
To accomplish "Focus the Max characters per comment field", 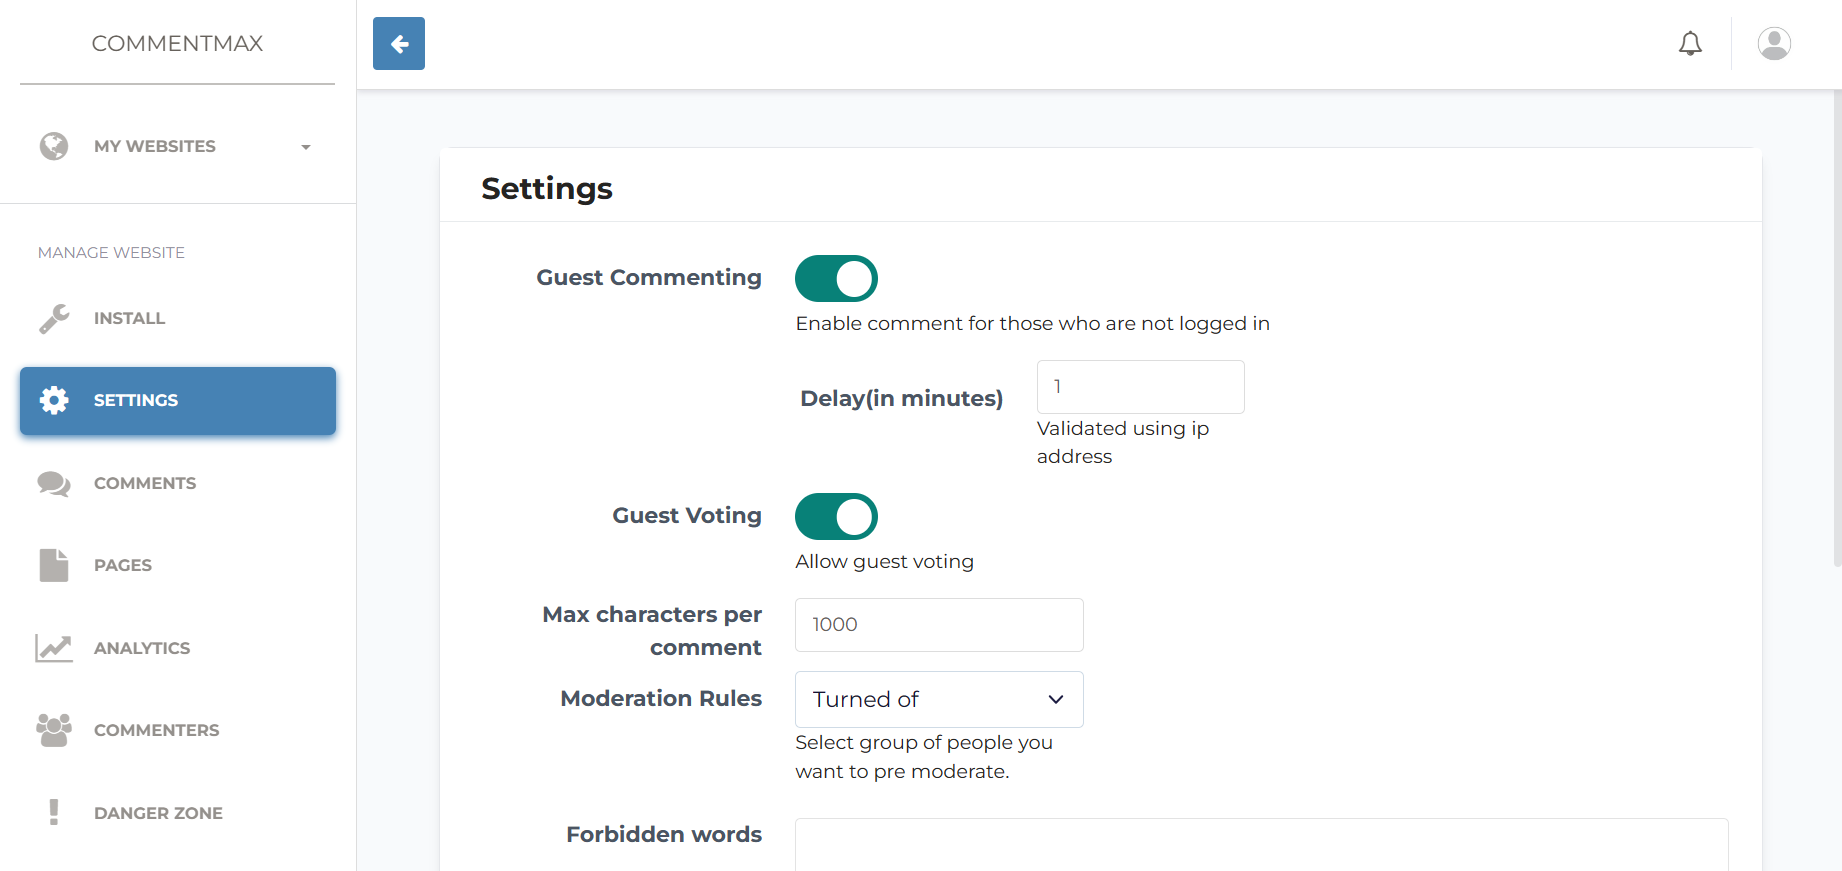I will click(x=939, y=625).
